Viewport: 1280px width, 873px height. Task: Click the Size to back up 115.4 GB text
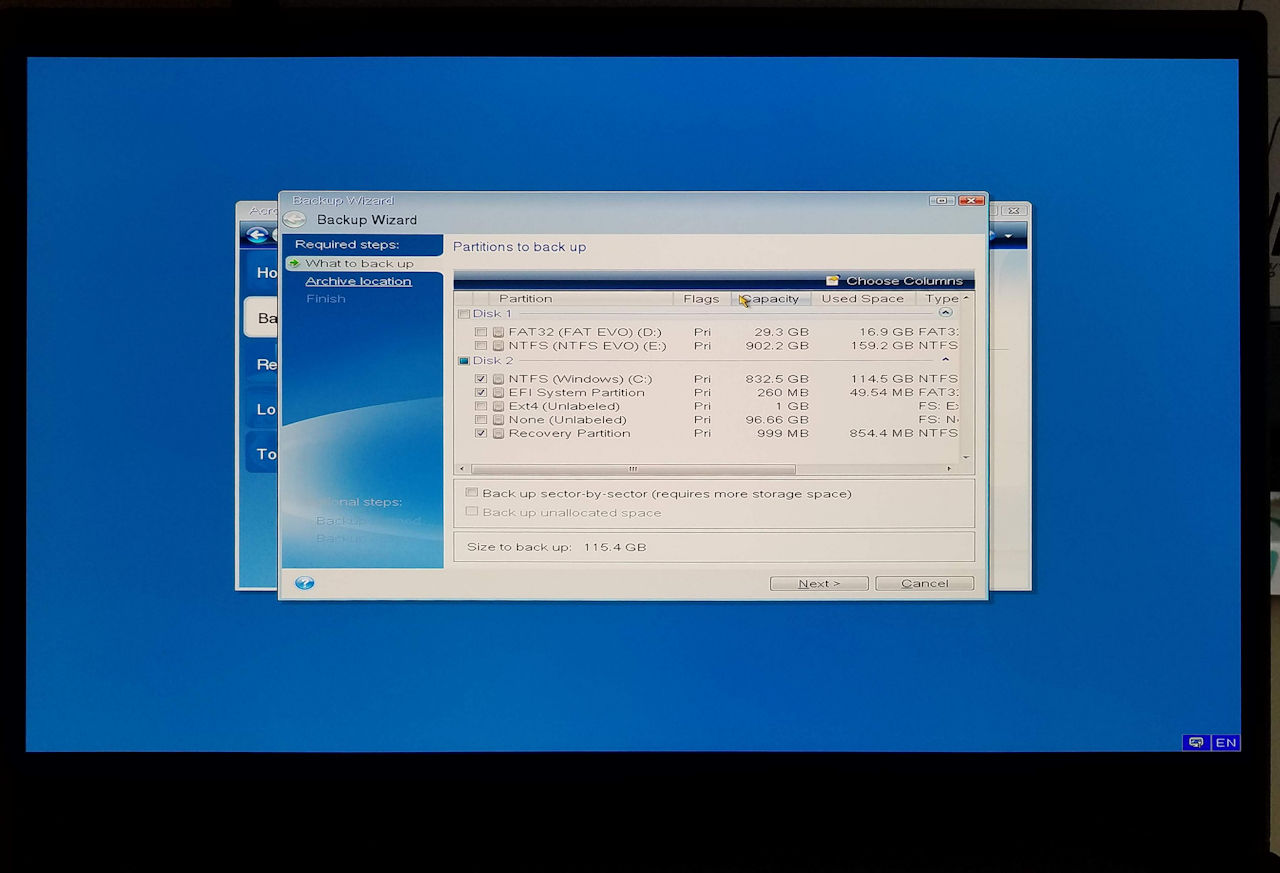click(x=556, y=548)
